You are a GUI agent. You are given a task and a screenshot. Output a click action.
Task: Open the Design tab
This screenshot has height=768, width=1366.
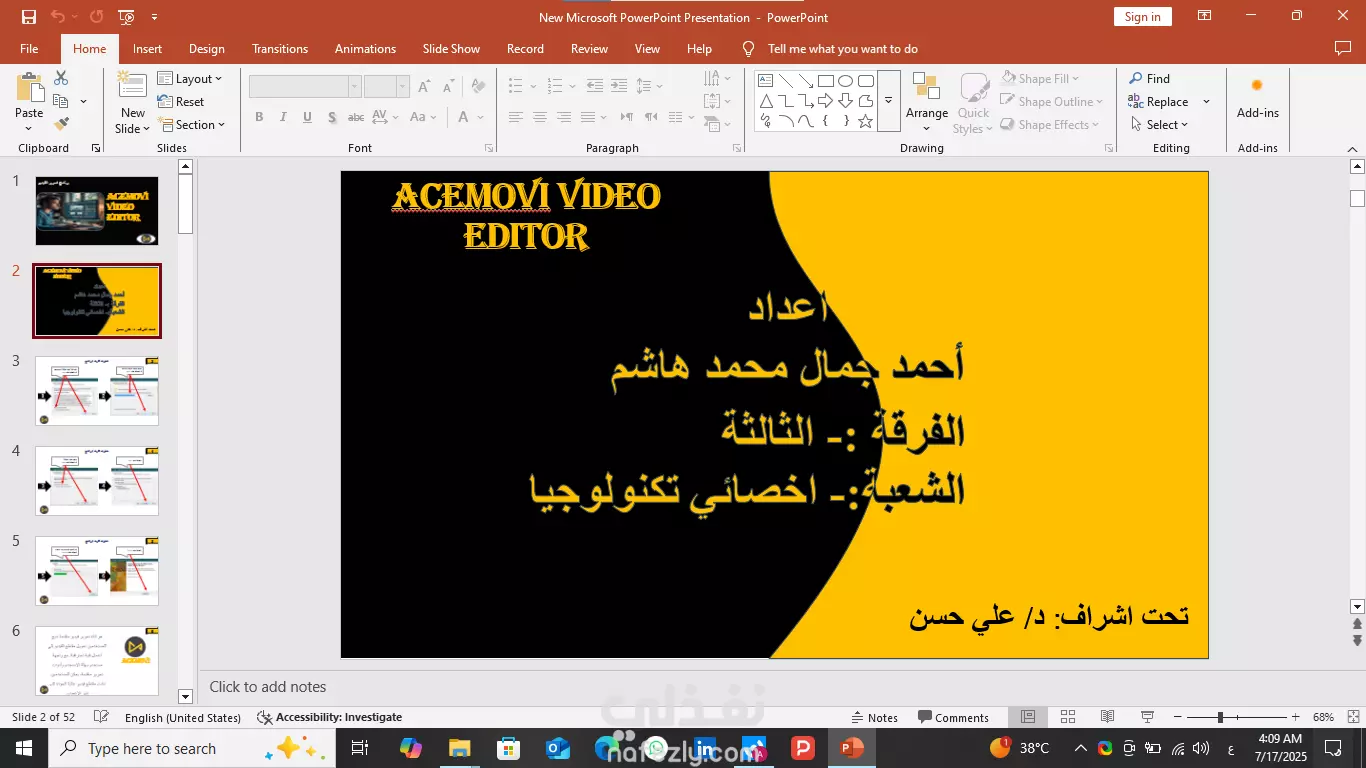point(207,48)
